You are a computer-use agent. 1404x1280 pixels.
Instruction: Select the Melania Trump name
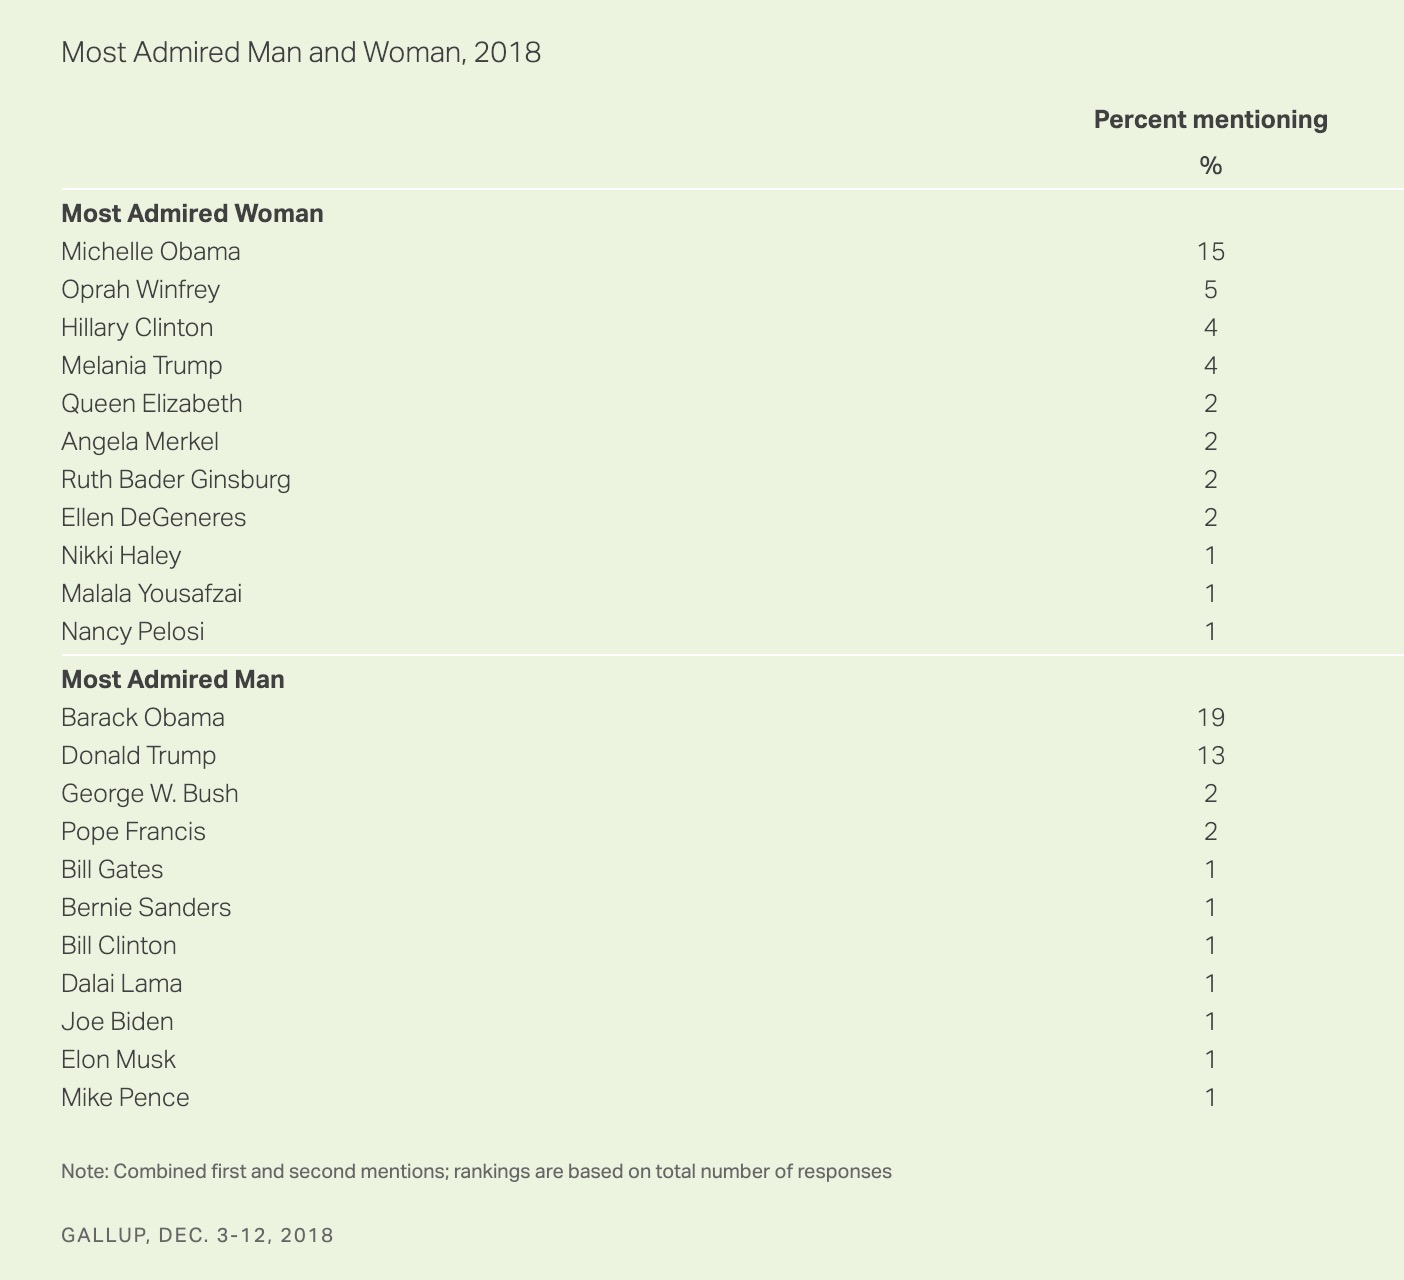[x=142, y=365]
